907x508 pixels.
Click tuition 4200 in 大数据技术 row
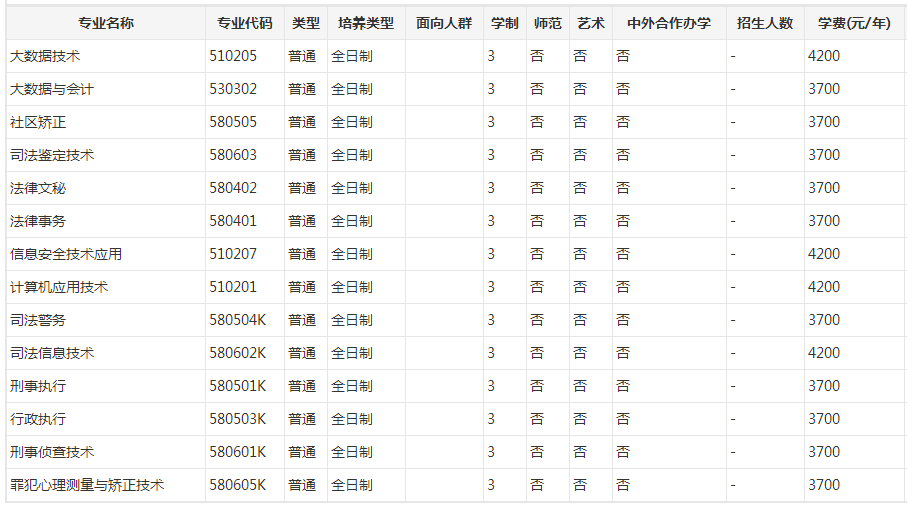[x=824, y=56]
